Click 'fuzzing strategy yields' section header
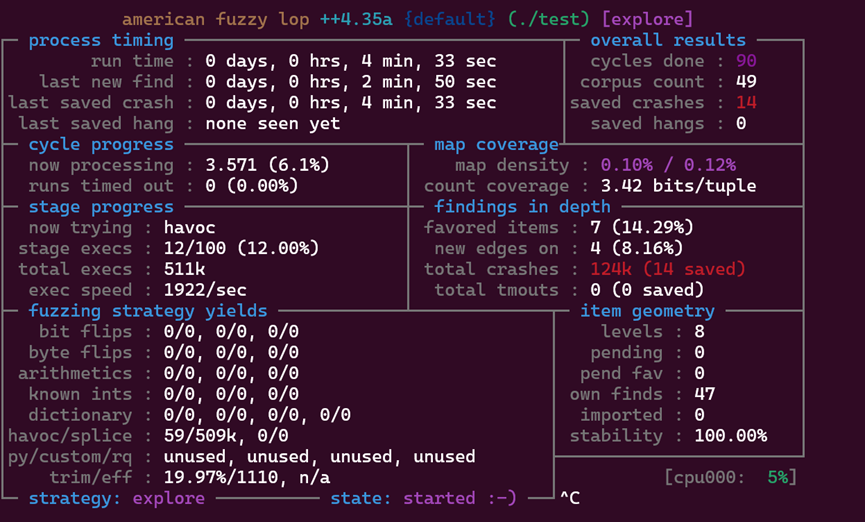The image size is (865, 522). 148,312
